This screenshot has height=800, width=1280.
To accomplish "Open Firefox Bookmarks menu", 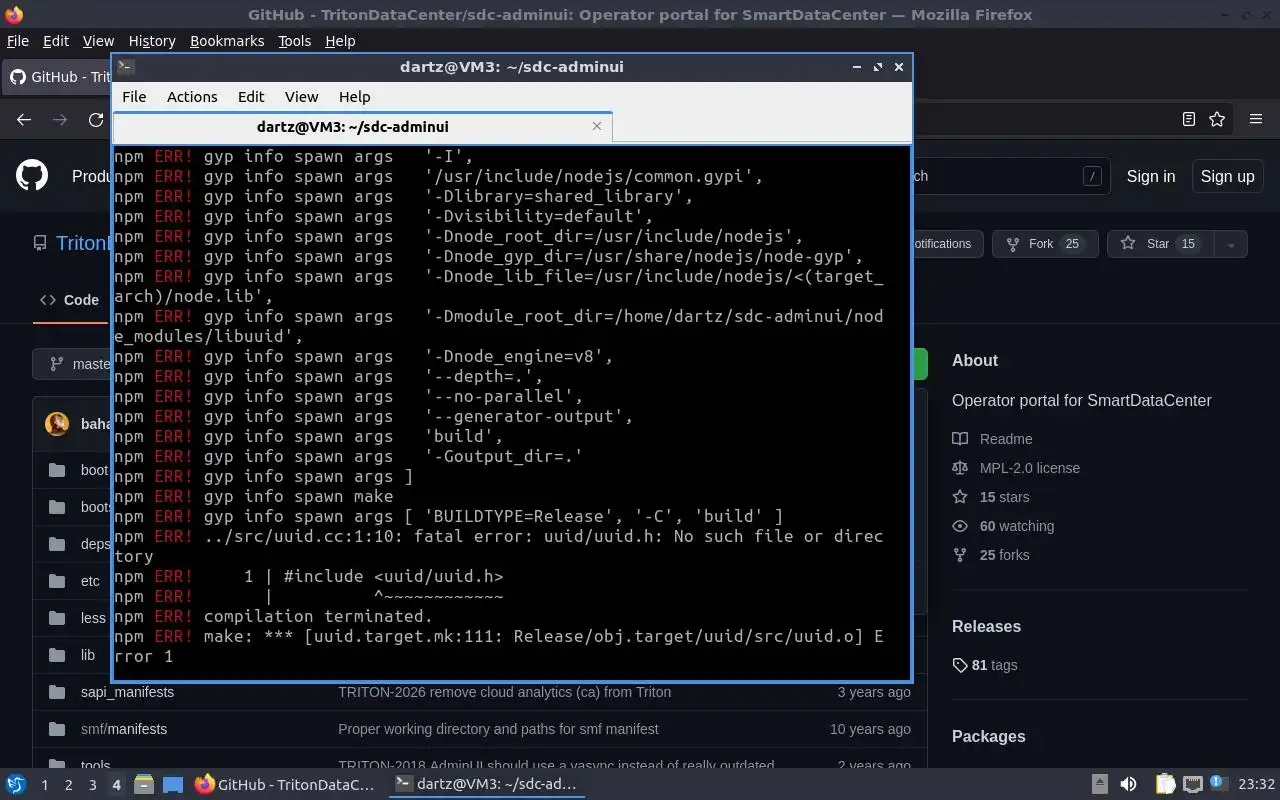I will [227, 41].
